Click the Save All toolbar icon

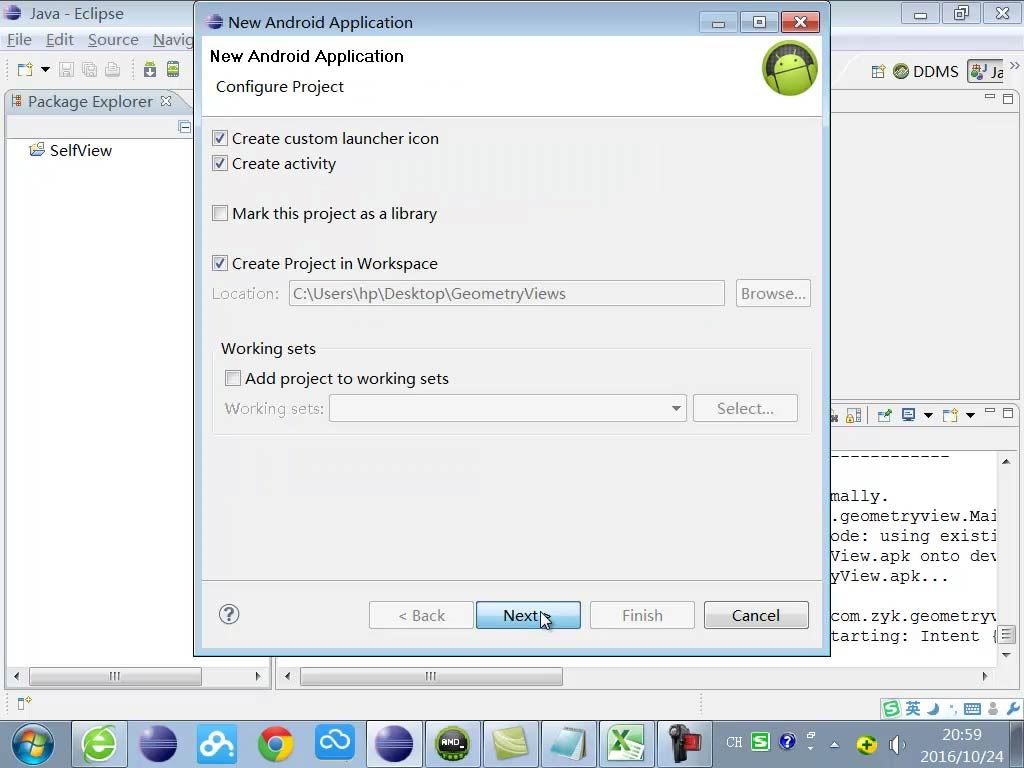click(89, 69)
